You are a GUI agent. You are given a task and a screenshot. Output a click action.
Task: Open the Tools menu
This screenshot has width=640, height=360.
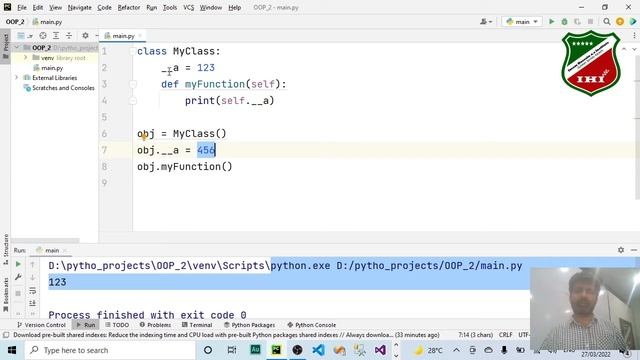tap(170, 7)
